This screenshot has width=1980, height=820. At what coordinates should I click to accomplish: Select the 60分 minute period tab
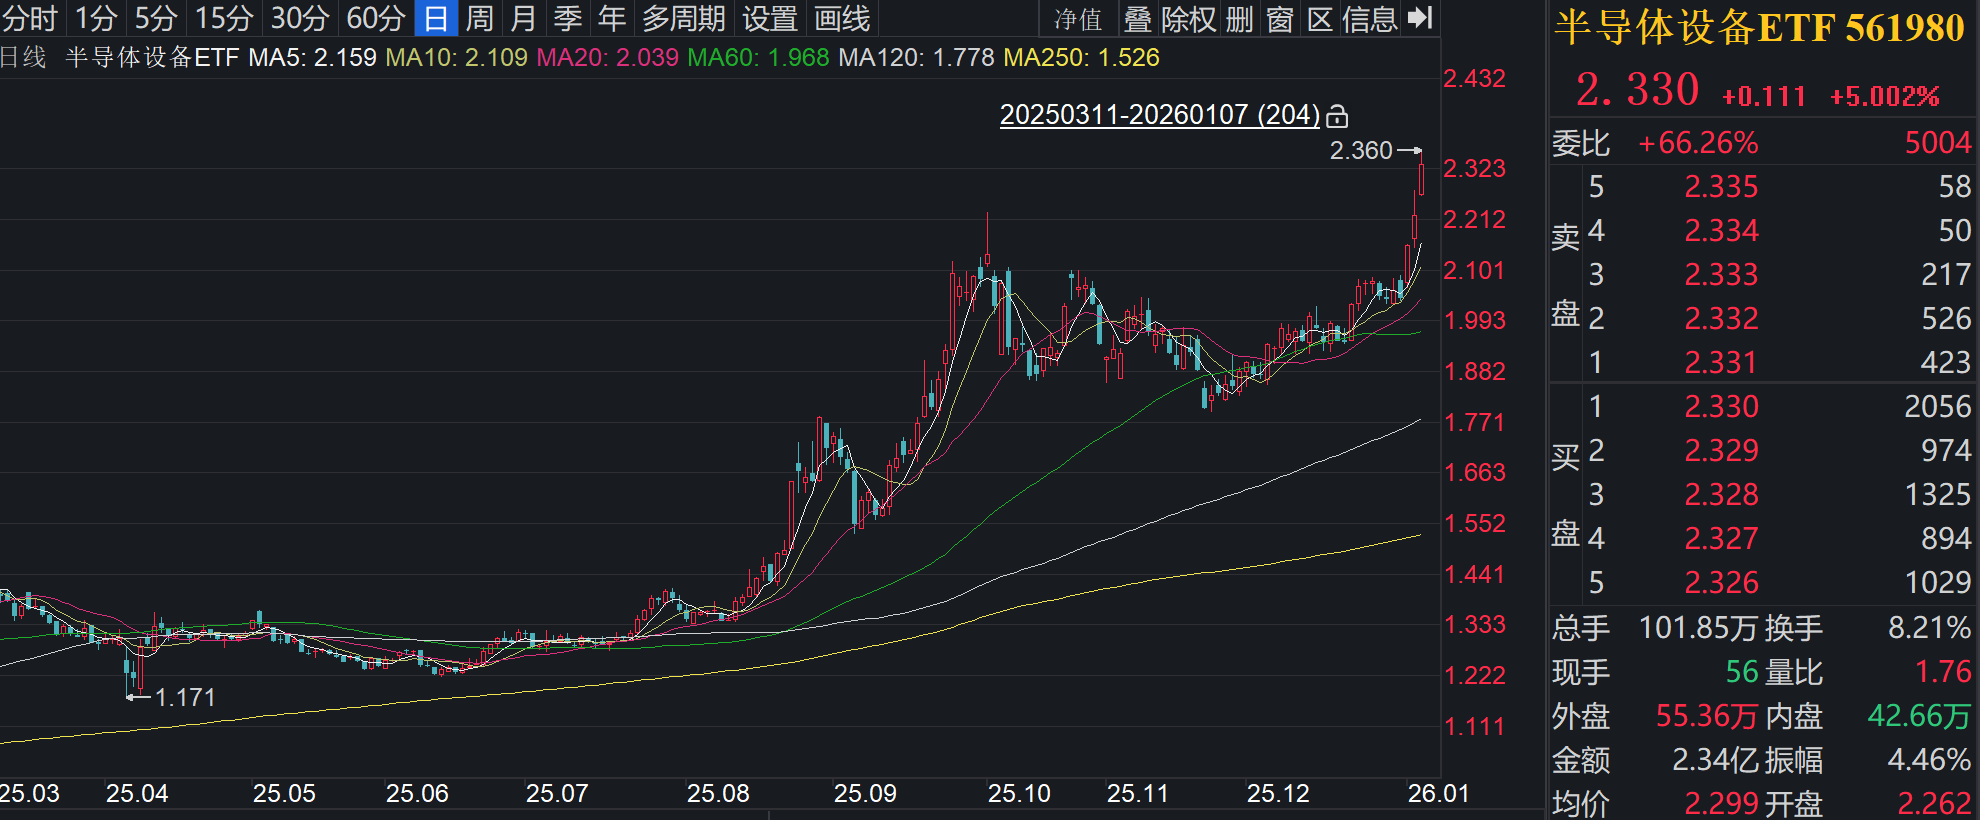click(376, 19)
